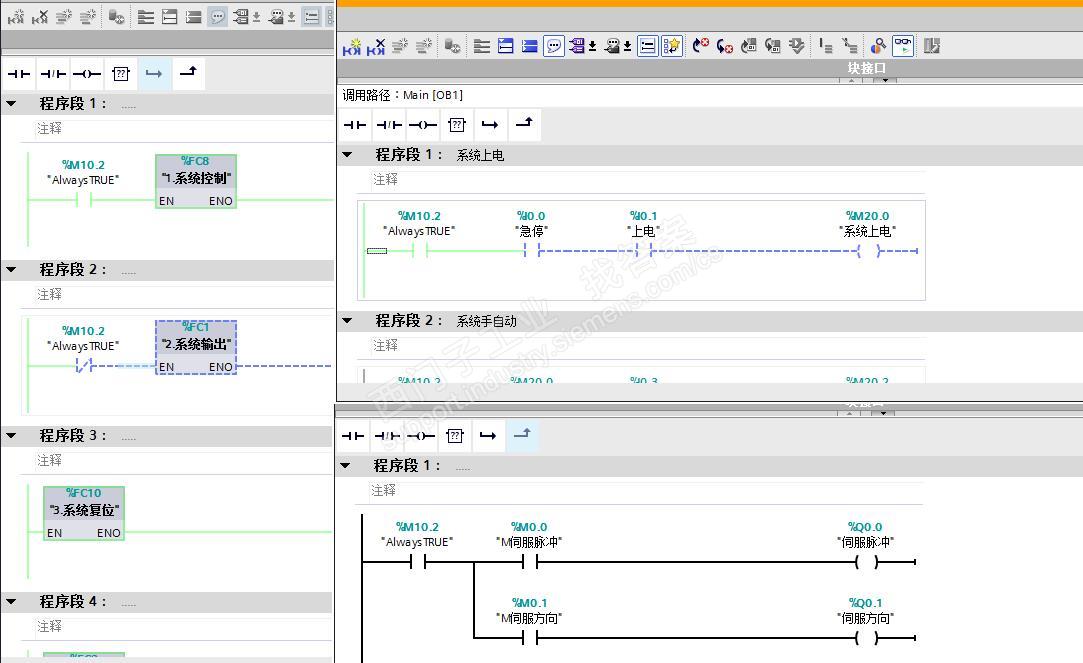Image resolution: width=1083 pixels, height=663 pixels.
Task: Select normally closed contact in upper-right LAD bar
Action: coord(389,125)
